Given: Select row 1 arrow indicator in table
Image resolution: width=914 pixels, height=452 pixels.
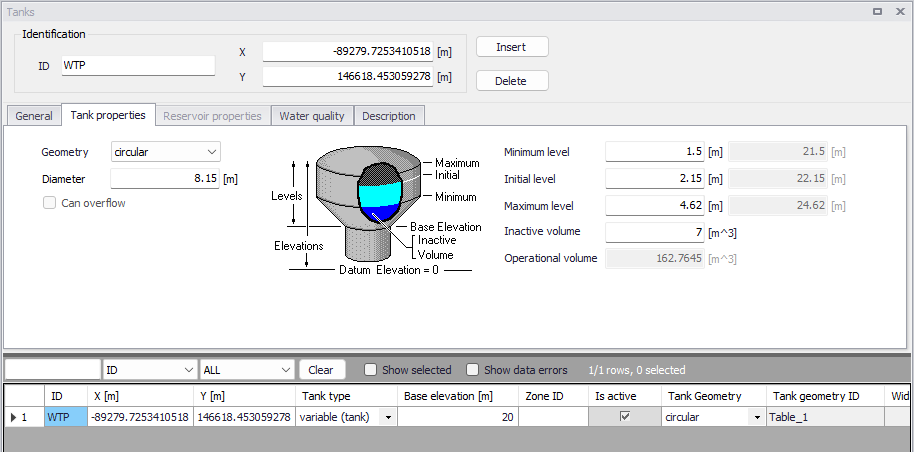Looking at the screenshot, I should 14,417.
